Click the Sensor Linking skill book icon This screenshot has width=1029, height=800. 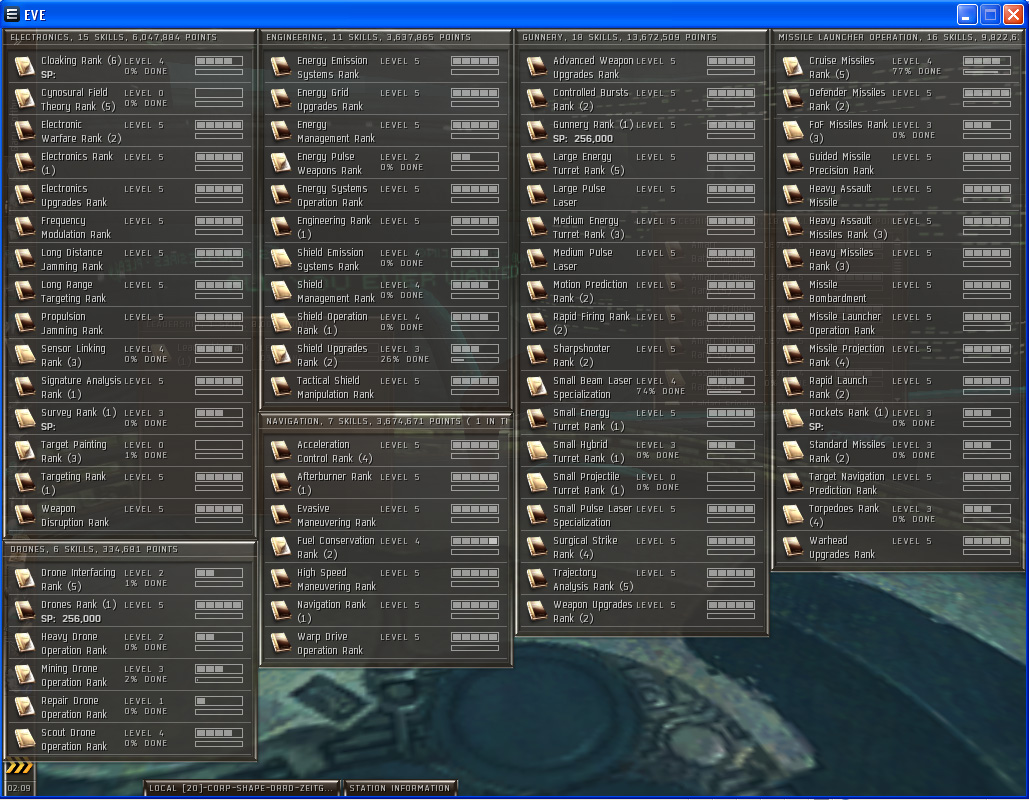pyautogui.click(x=24, y=354)
